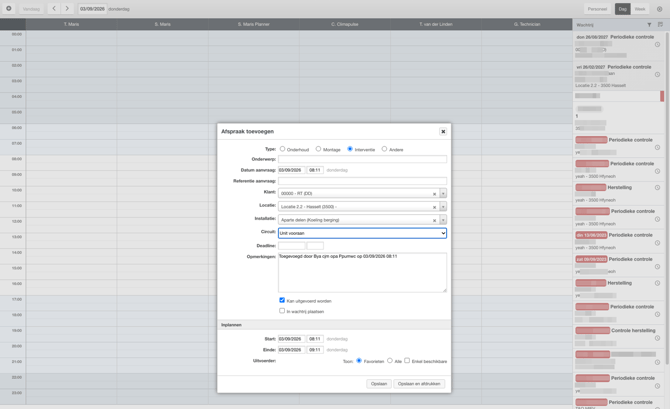
Task: Open the Circuit dropdown showing Unit vooraan
Action: [x=362, y=233]
